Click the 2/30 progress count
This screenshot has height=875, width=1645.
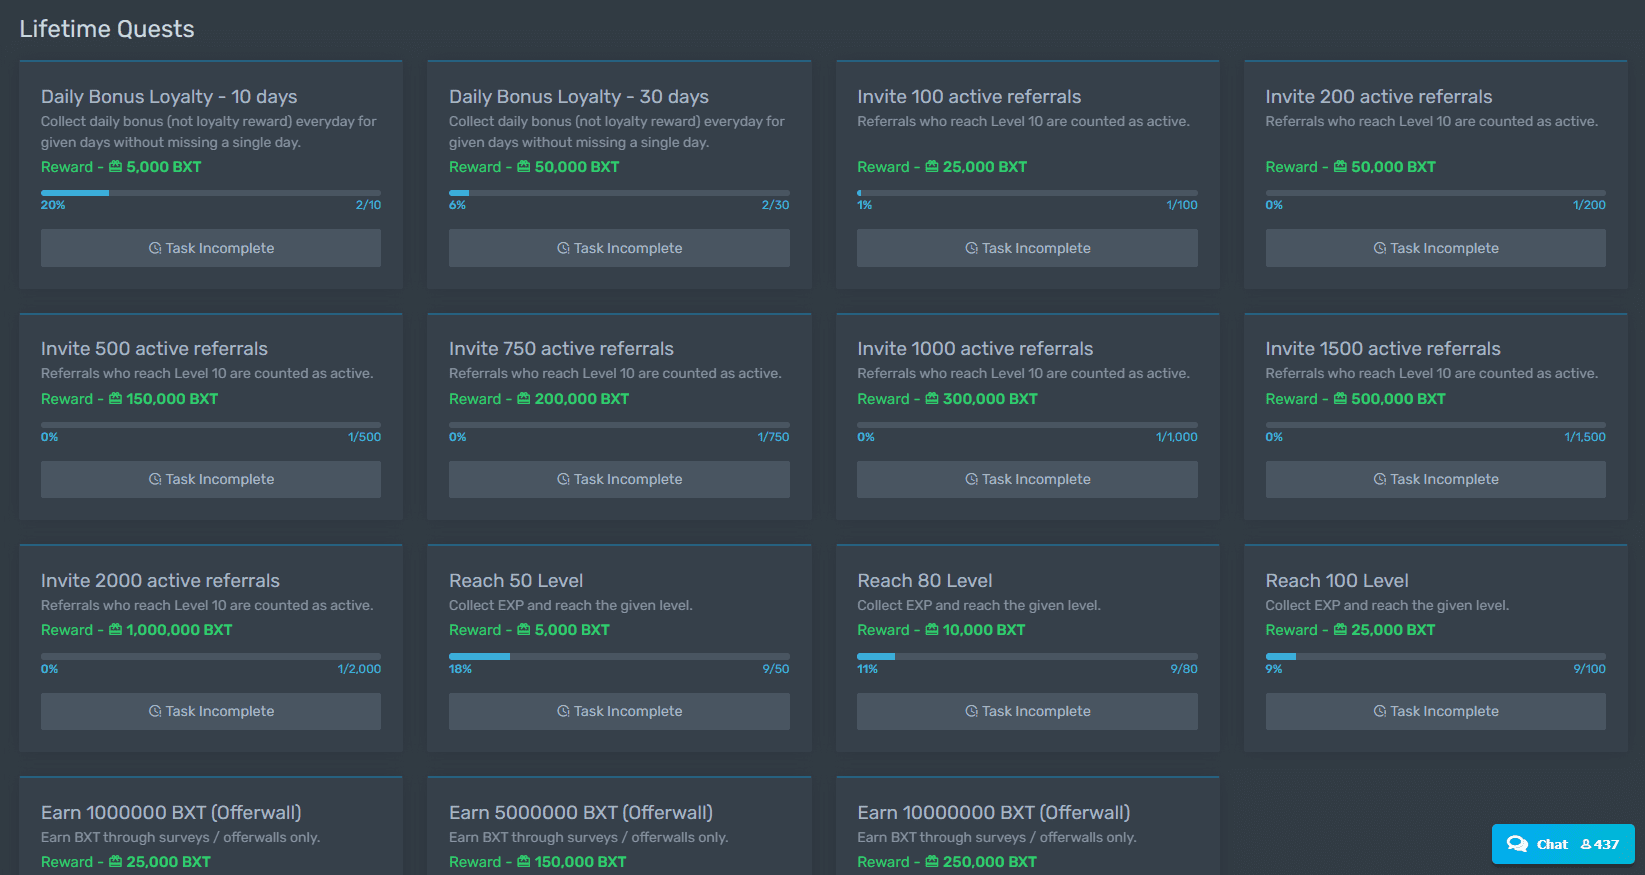click(x=775, y=205)
